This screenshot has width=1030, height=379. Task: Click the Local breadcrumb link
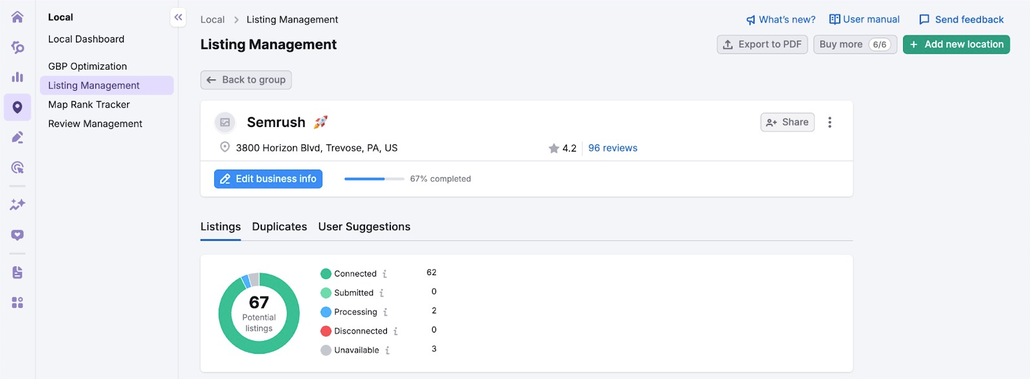(212, 20)
